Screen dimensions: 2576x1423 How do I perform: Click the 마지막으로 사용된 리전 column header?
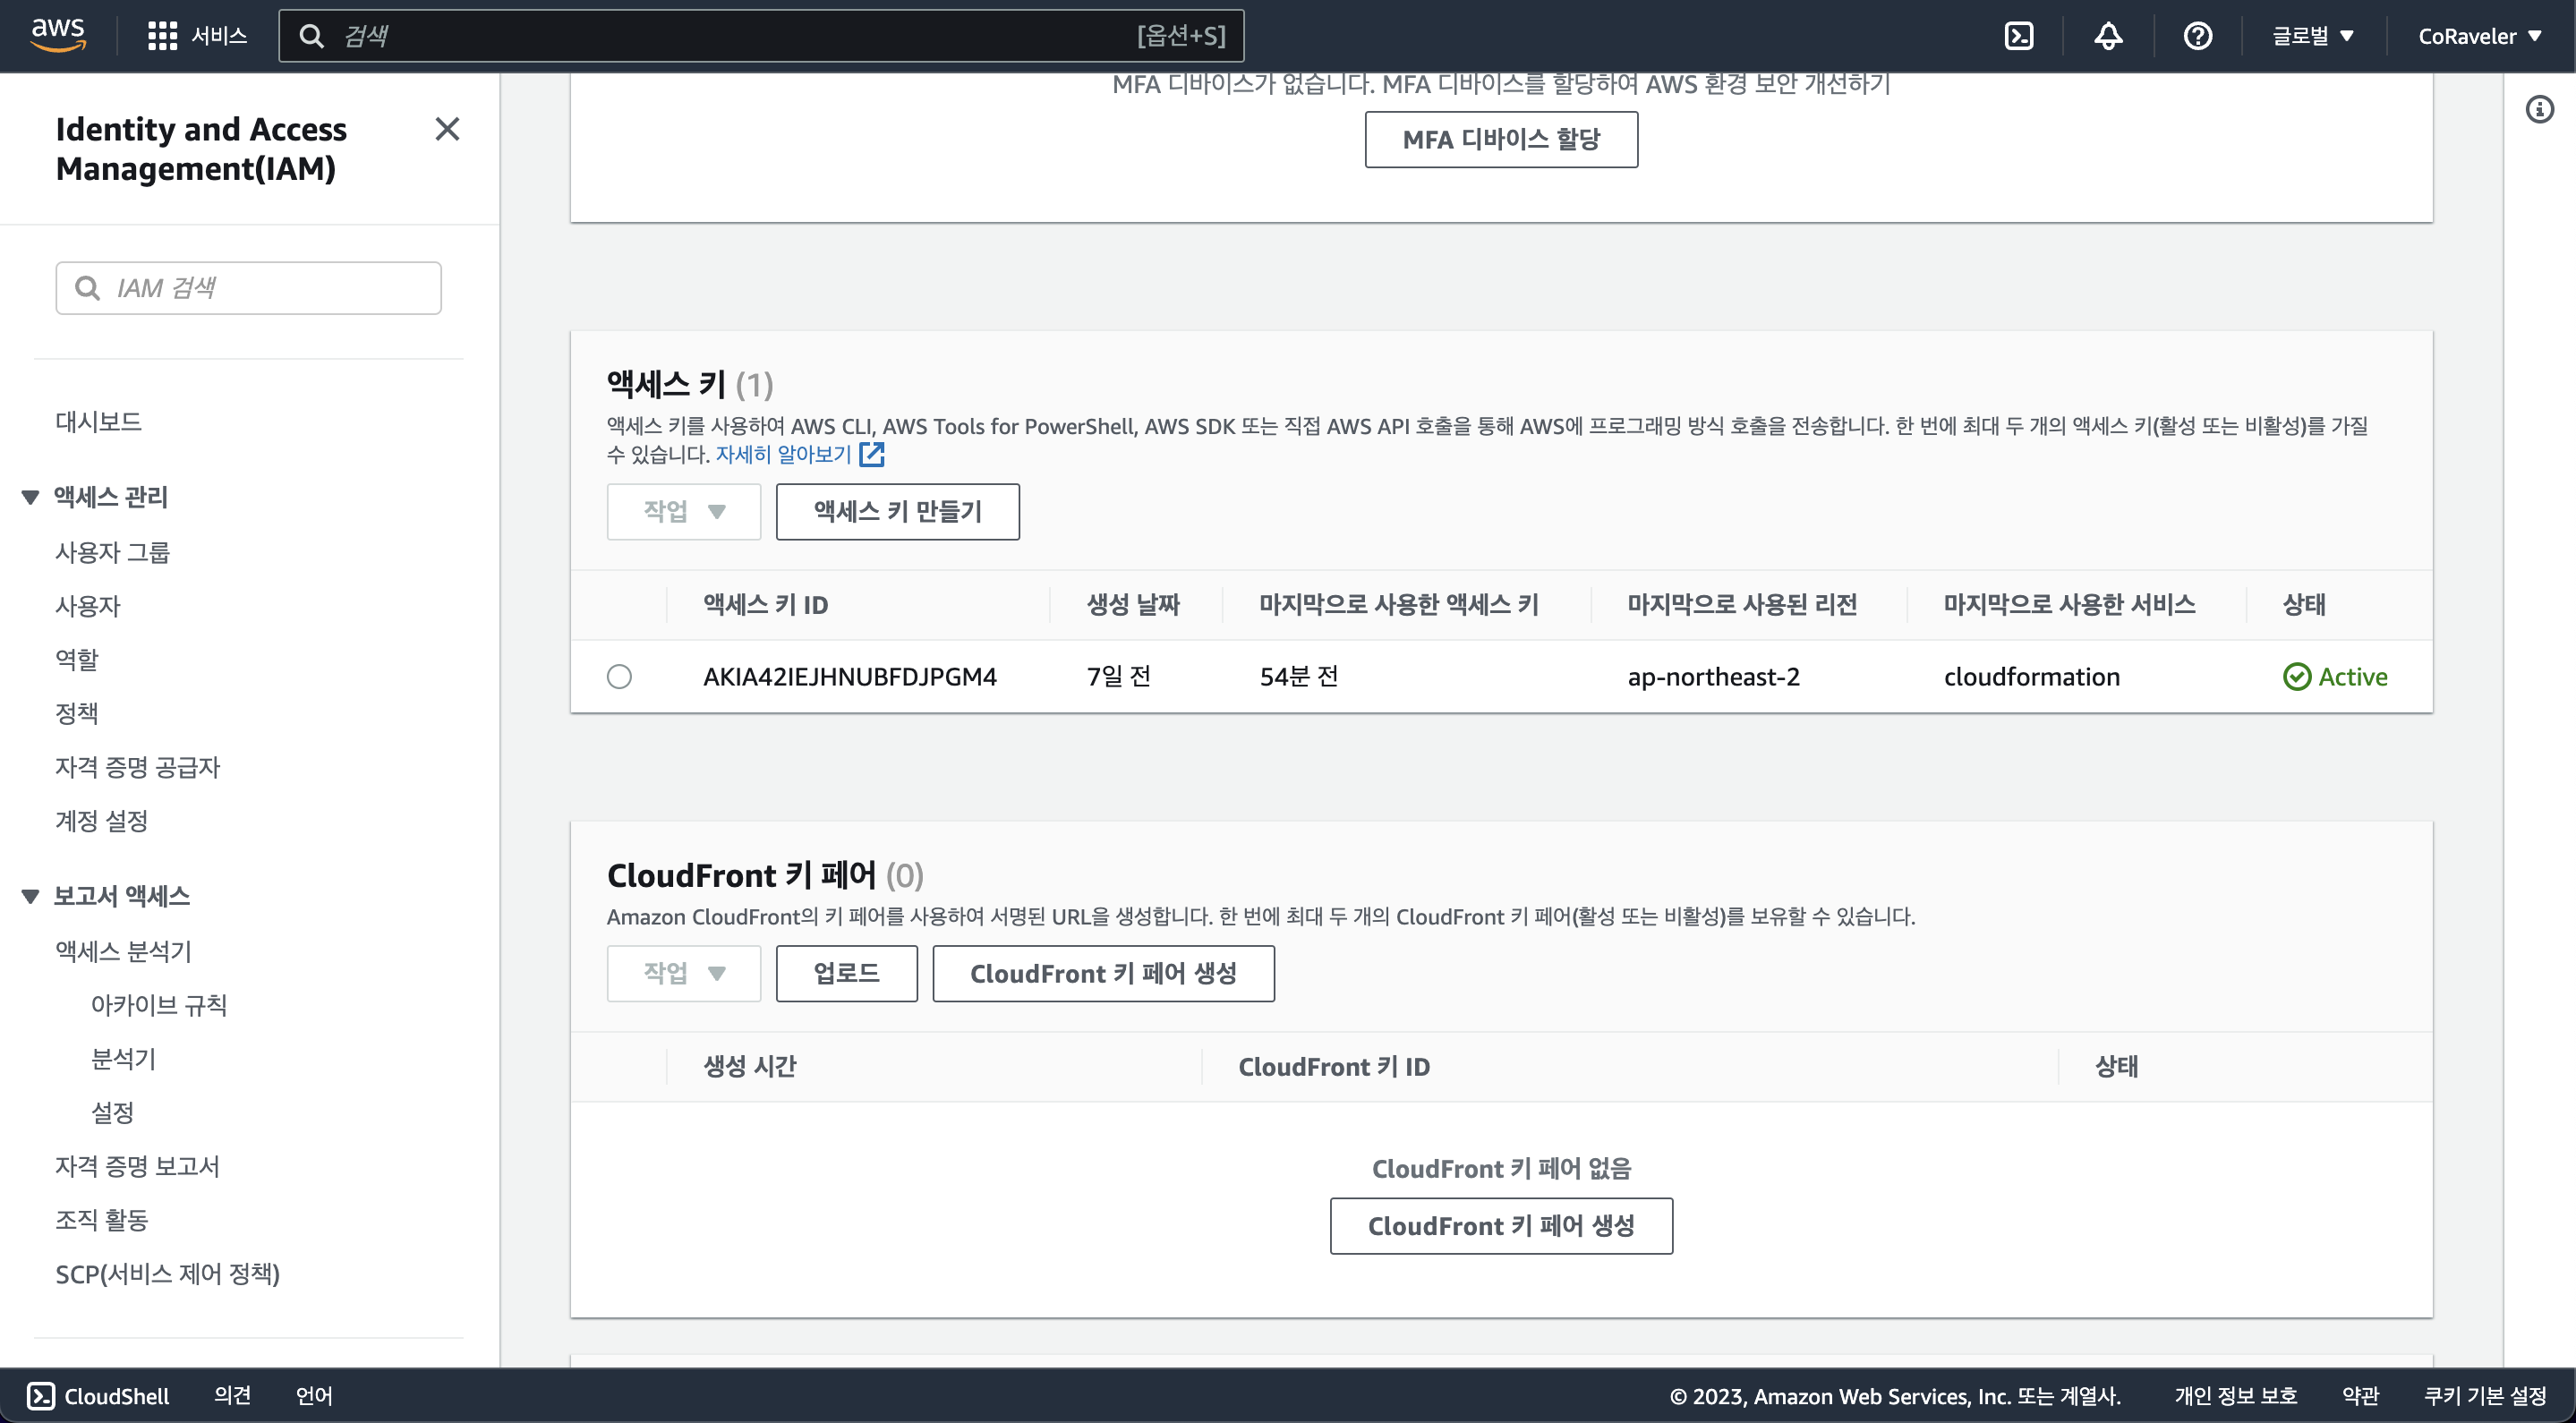1742,605
